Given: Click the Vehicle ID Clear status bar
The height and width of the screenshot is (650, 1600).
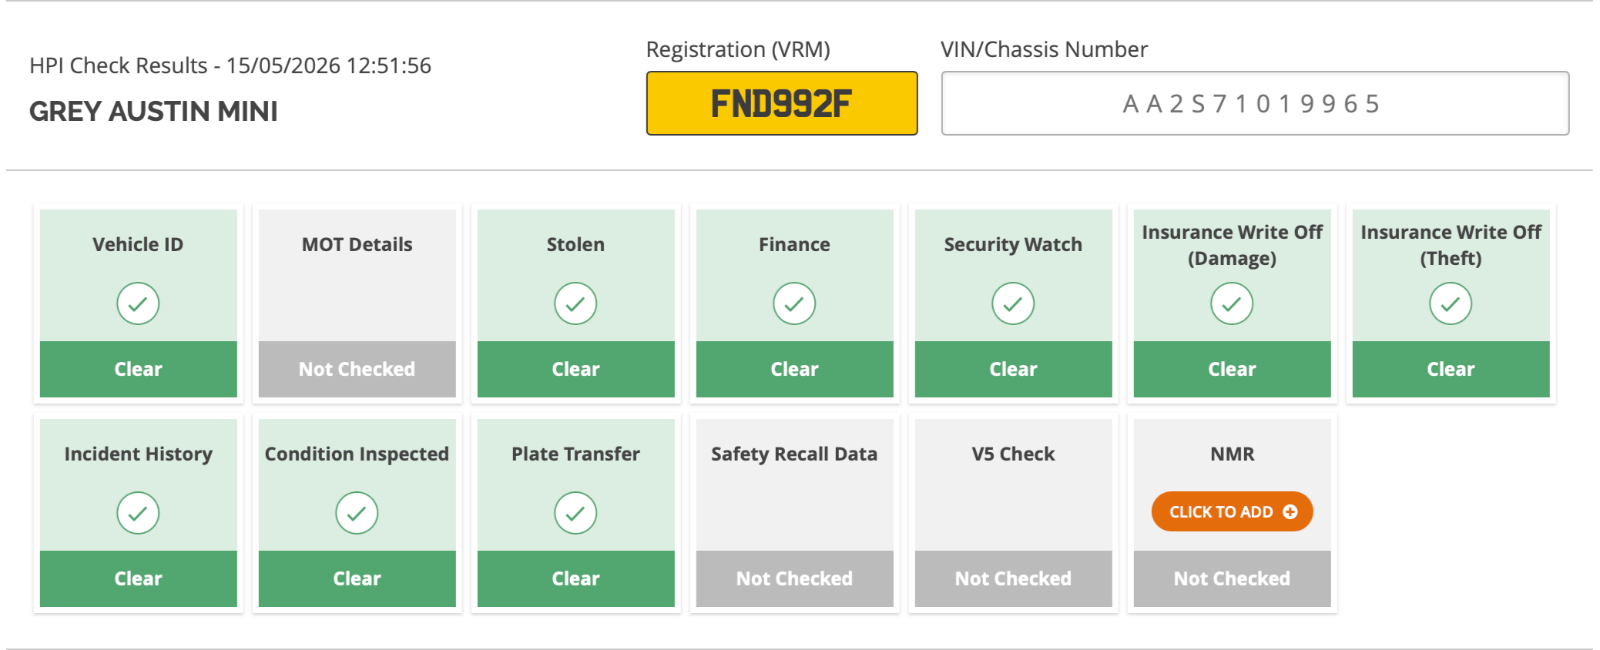Looking at the screenshot, I should point(138,369).
